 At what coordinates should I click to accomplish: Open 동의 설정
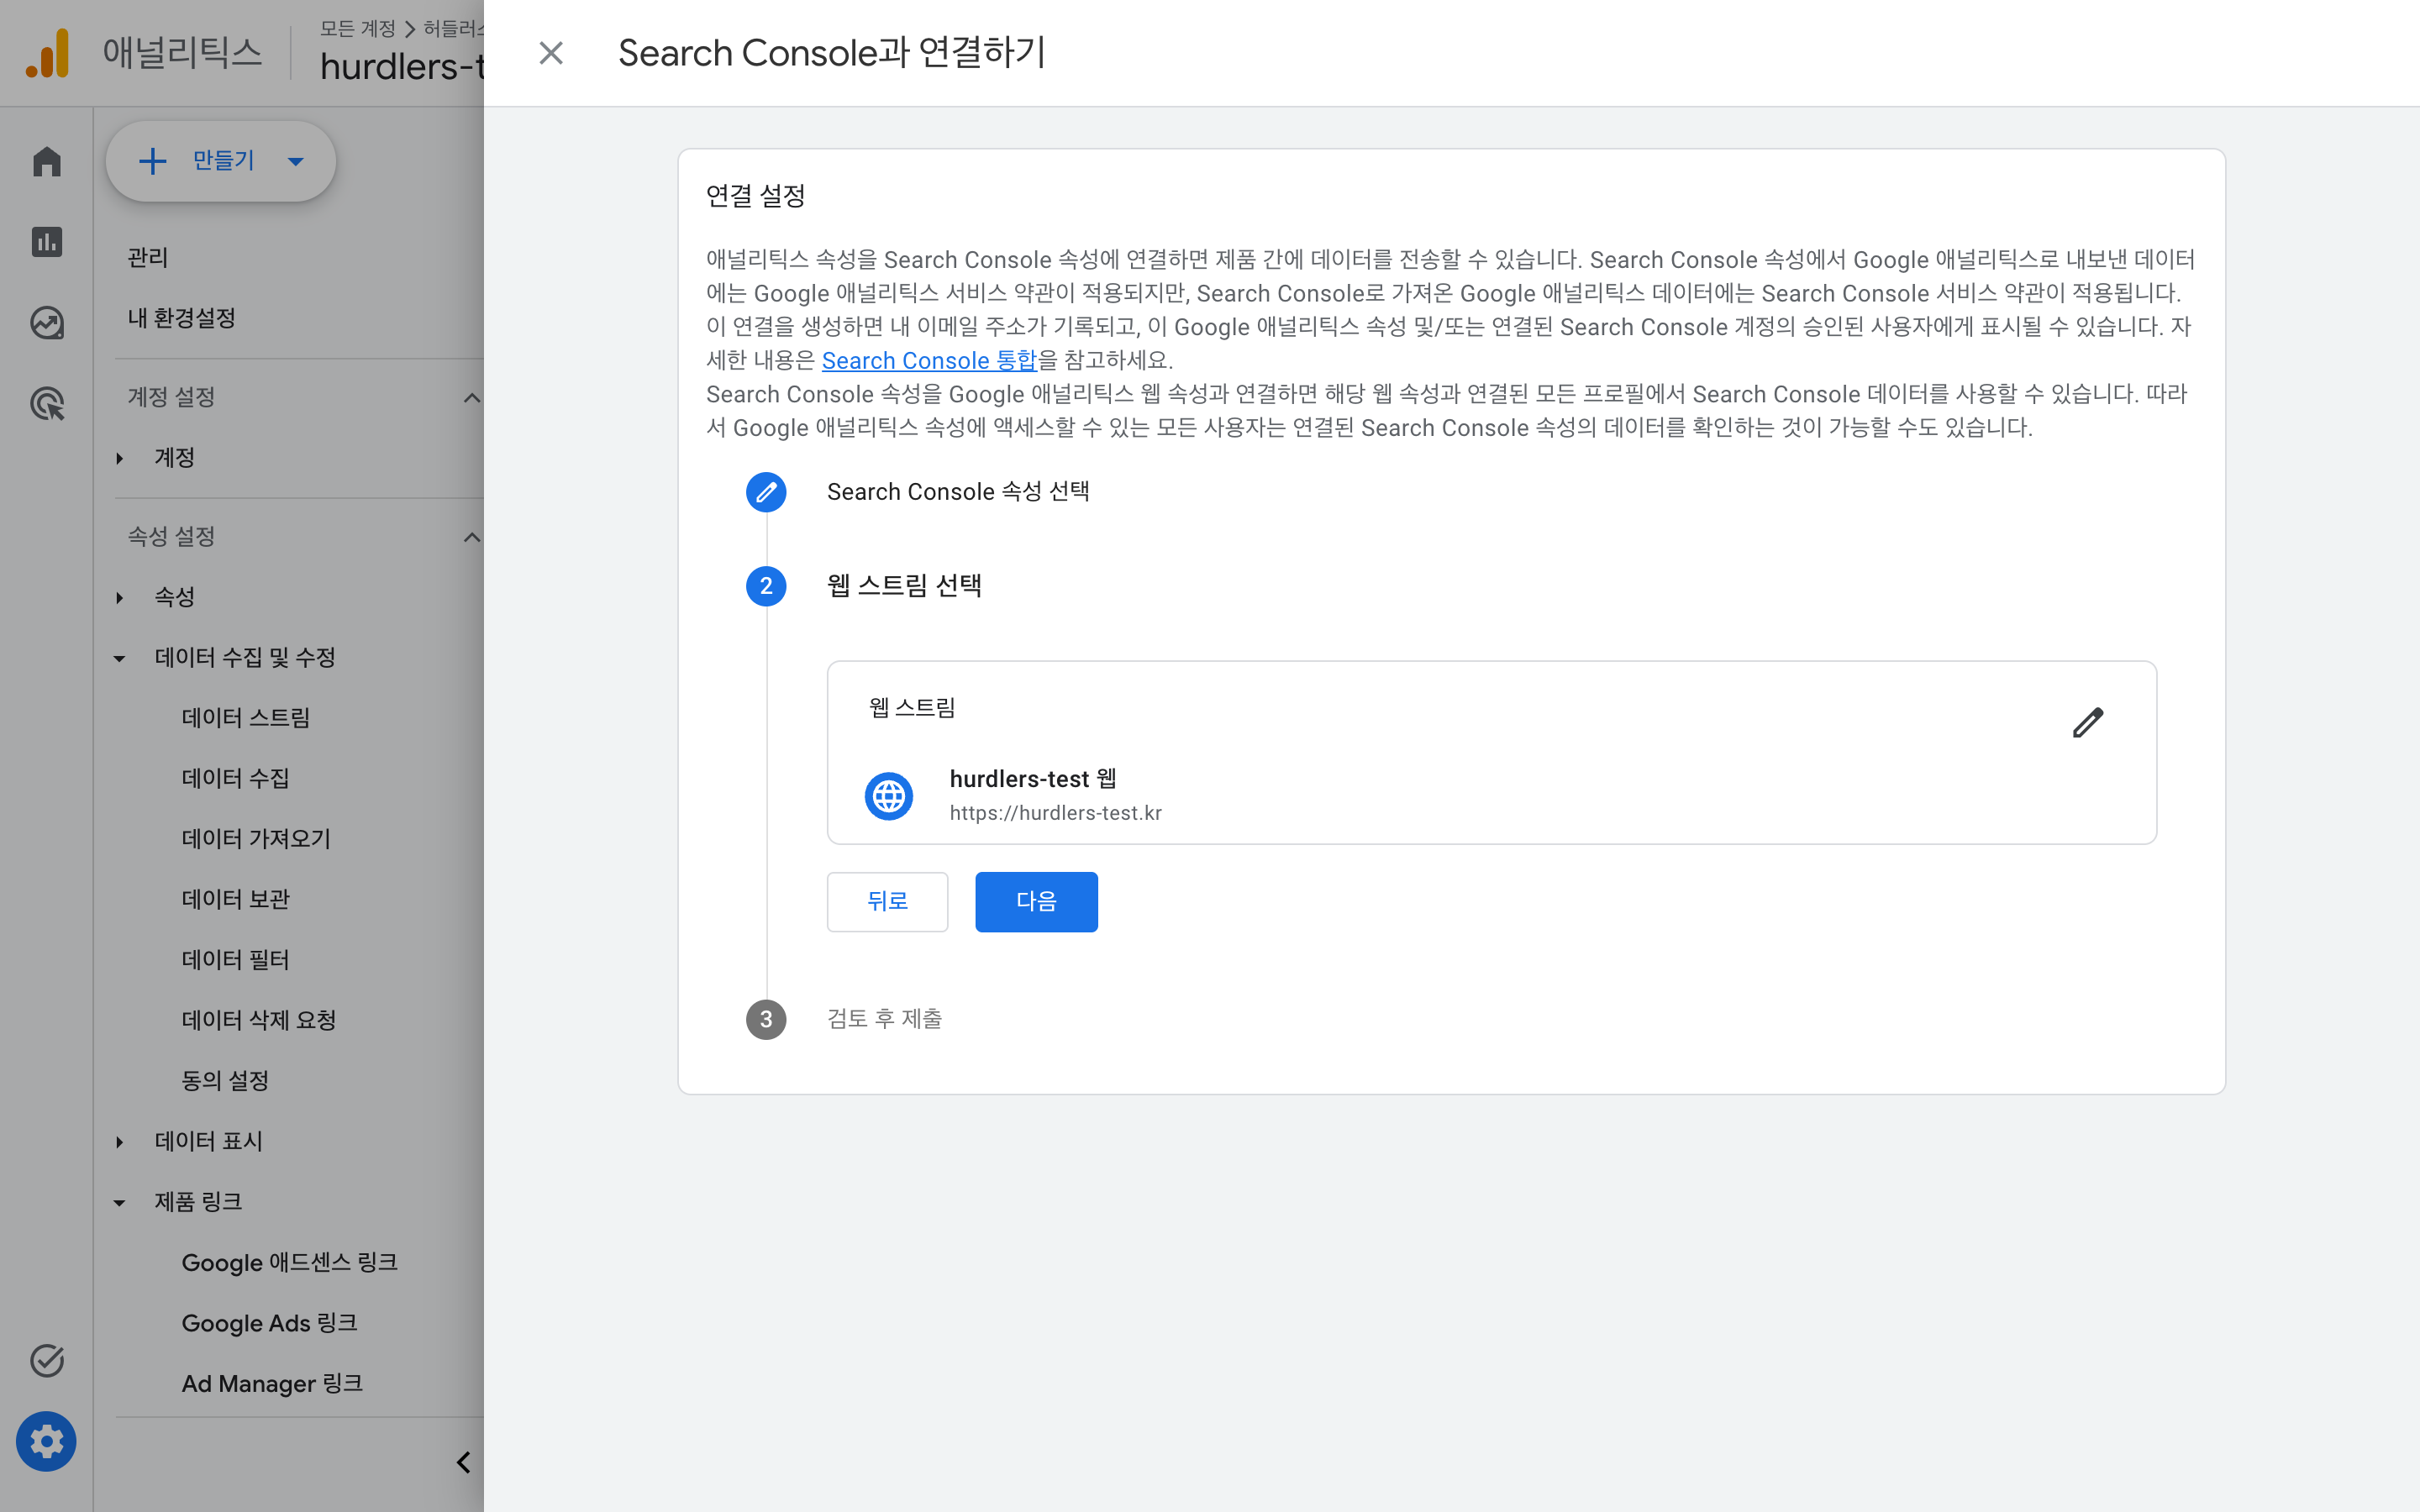[225, 1080]
